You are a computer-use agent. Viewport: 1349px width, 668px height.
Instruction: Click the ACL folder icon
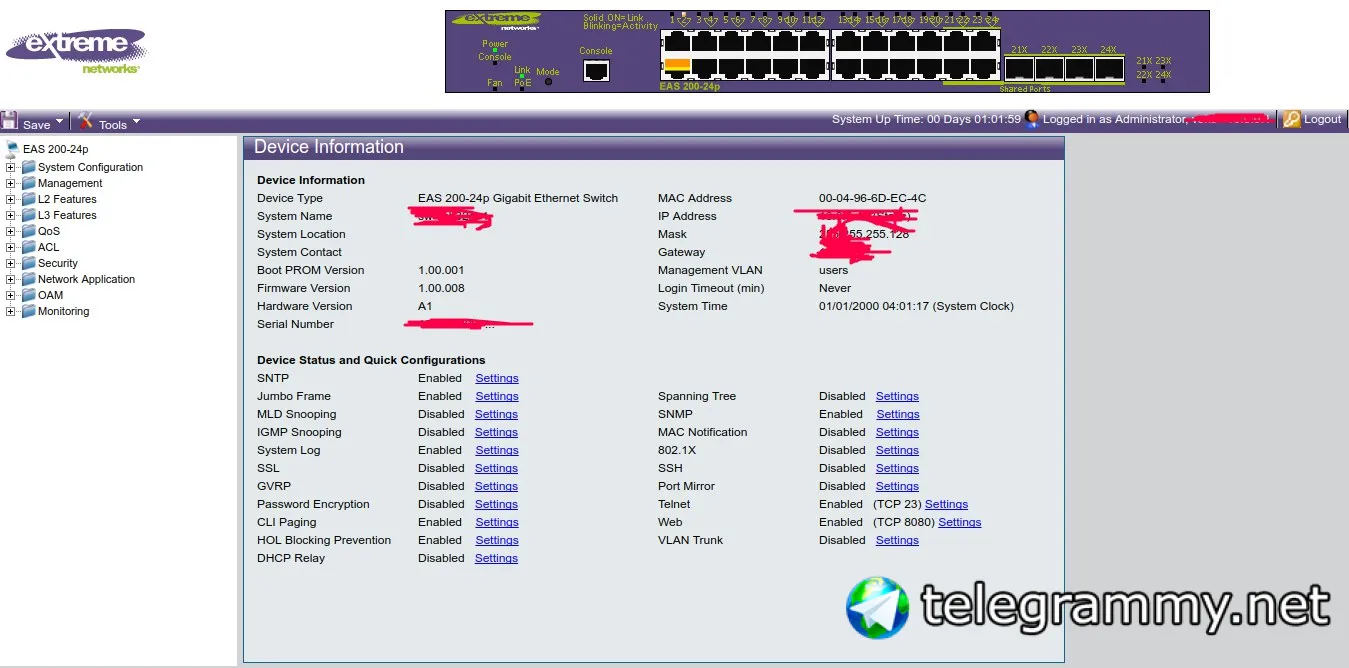28,247
